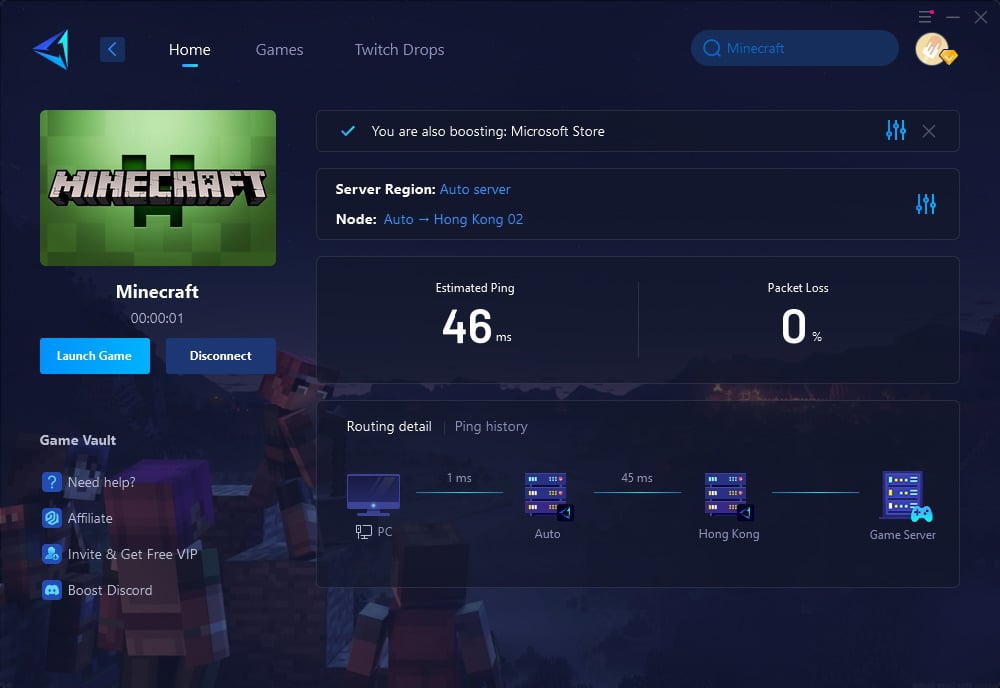
Task: Click the Minecraft title under the cover
Action: point(157,291)
